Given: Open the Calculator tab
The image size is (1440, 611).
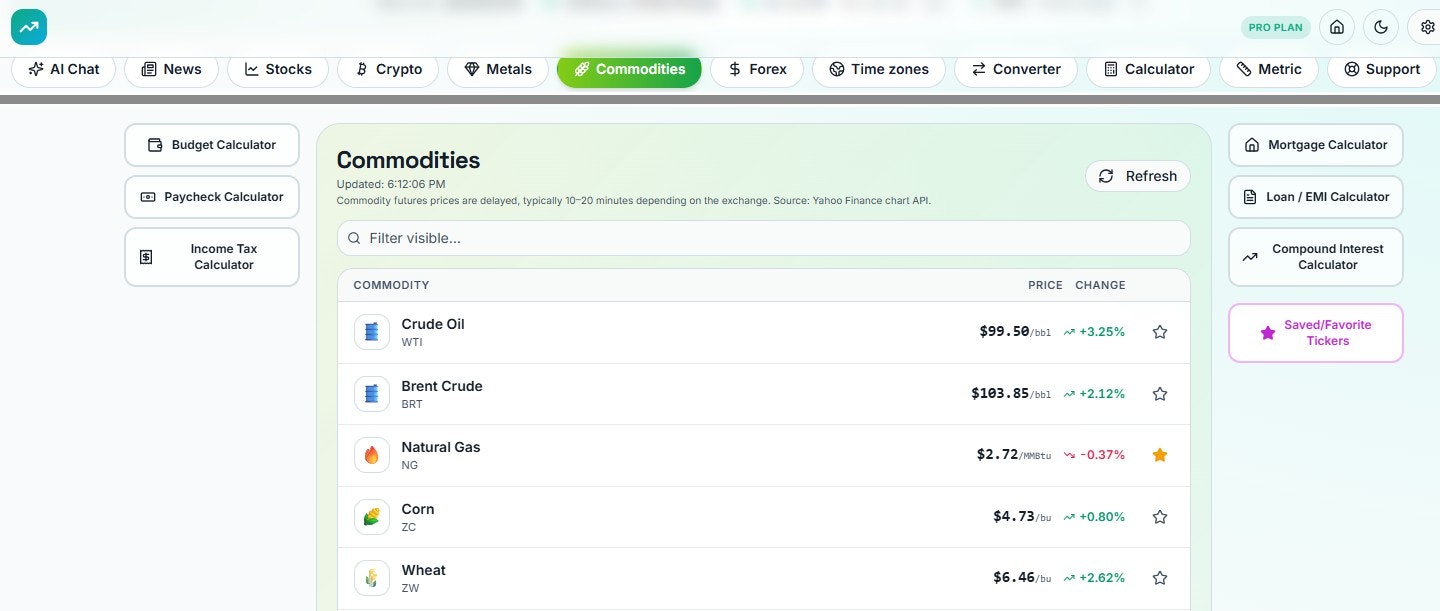Looking at the screenshot, I should point(1148,69).
